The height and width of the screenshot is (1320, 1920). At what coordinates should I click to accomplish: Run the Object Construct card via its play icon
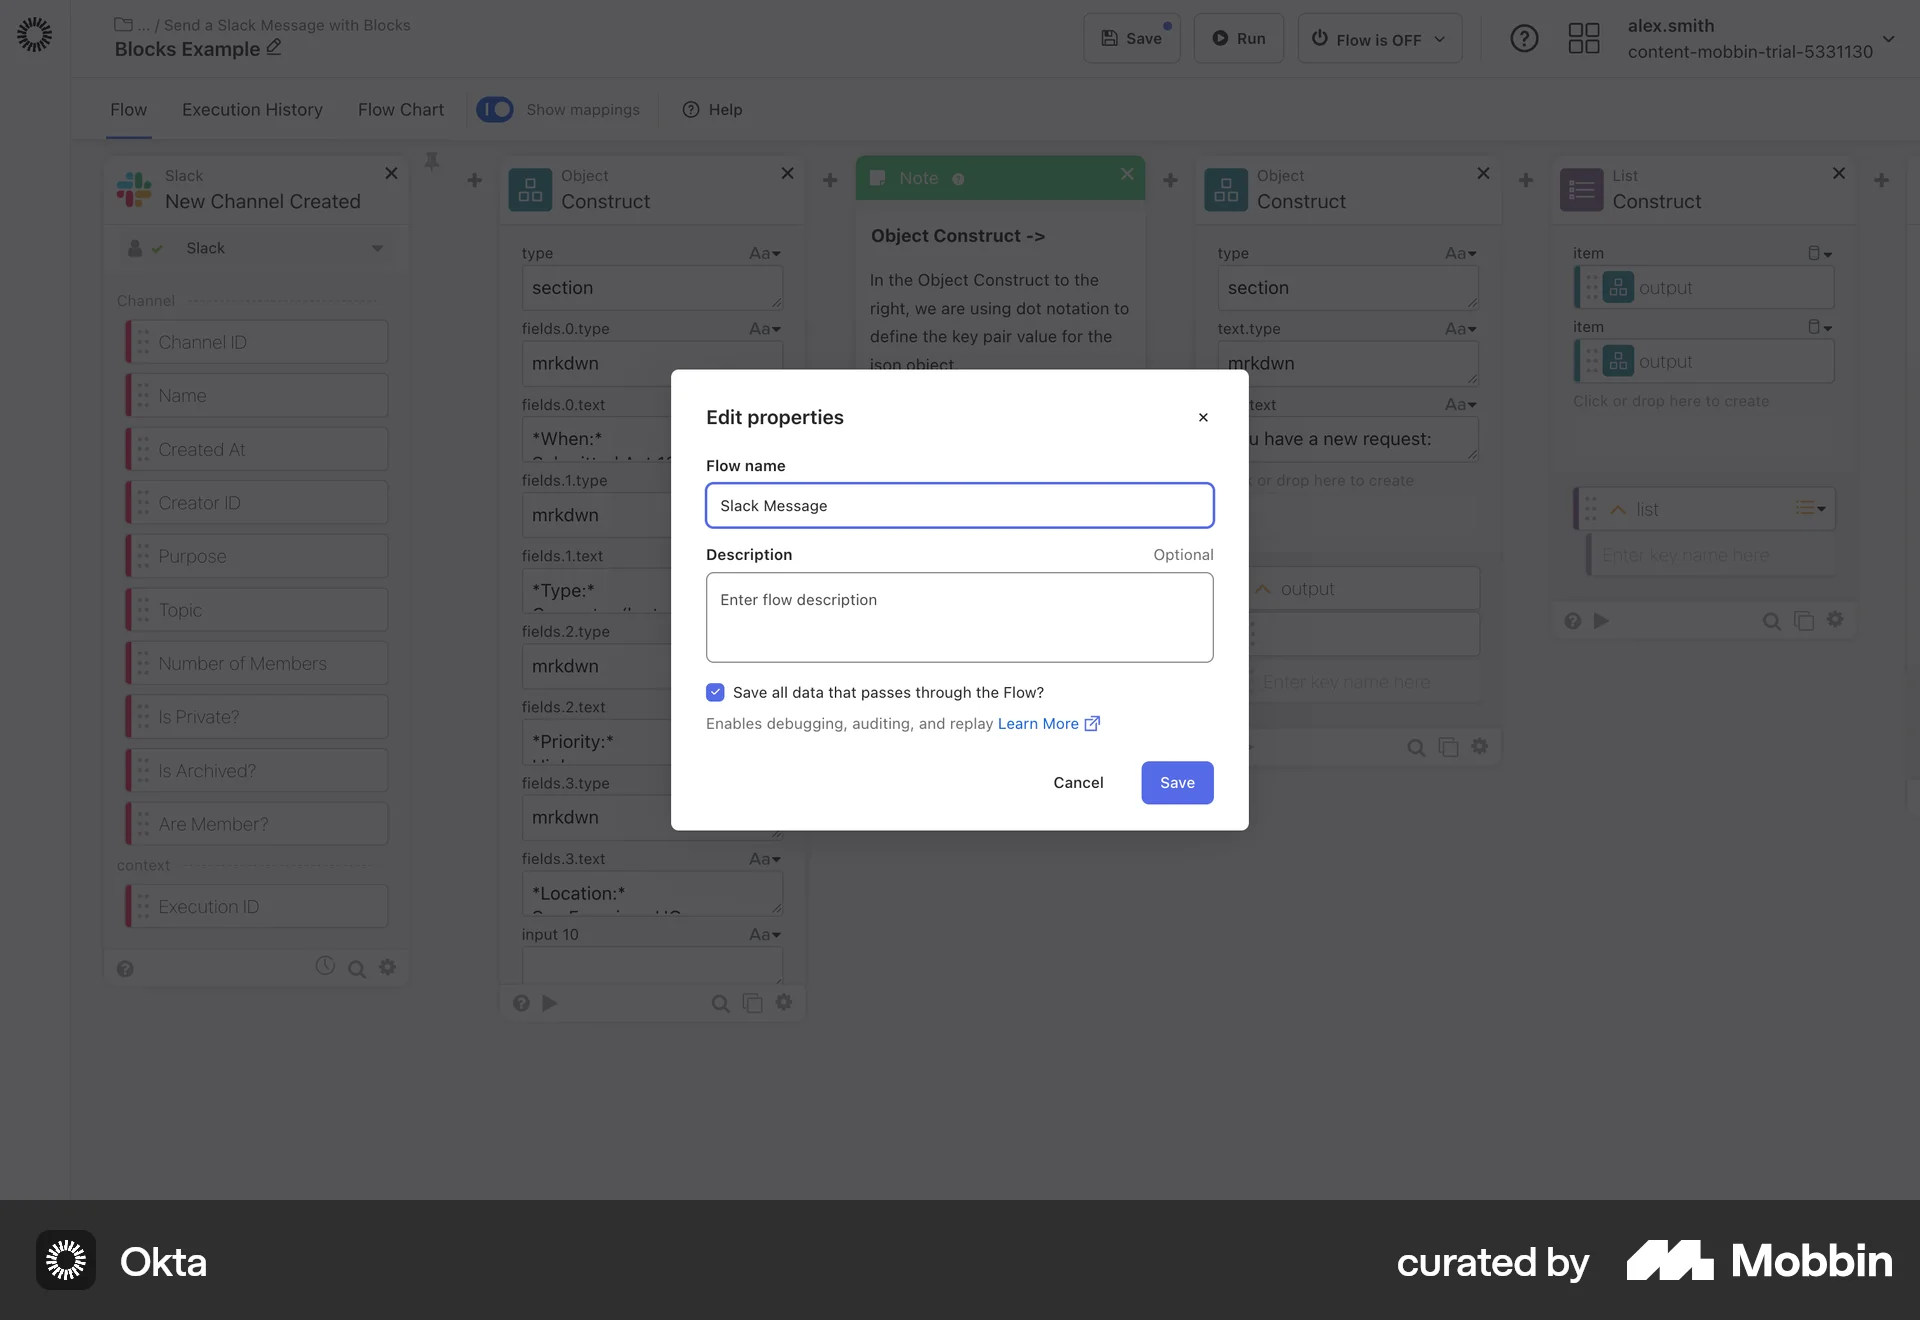coord(551,1003)
